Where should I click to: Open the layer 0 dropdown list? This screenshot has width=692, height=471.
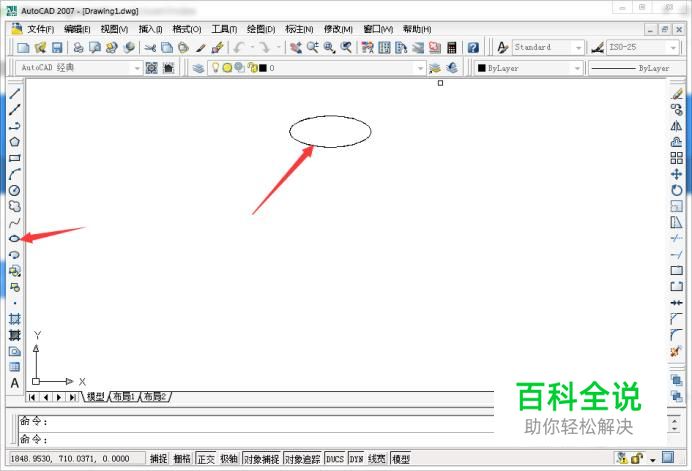click(420, 68)
